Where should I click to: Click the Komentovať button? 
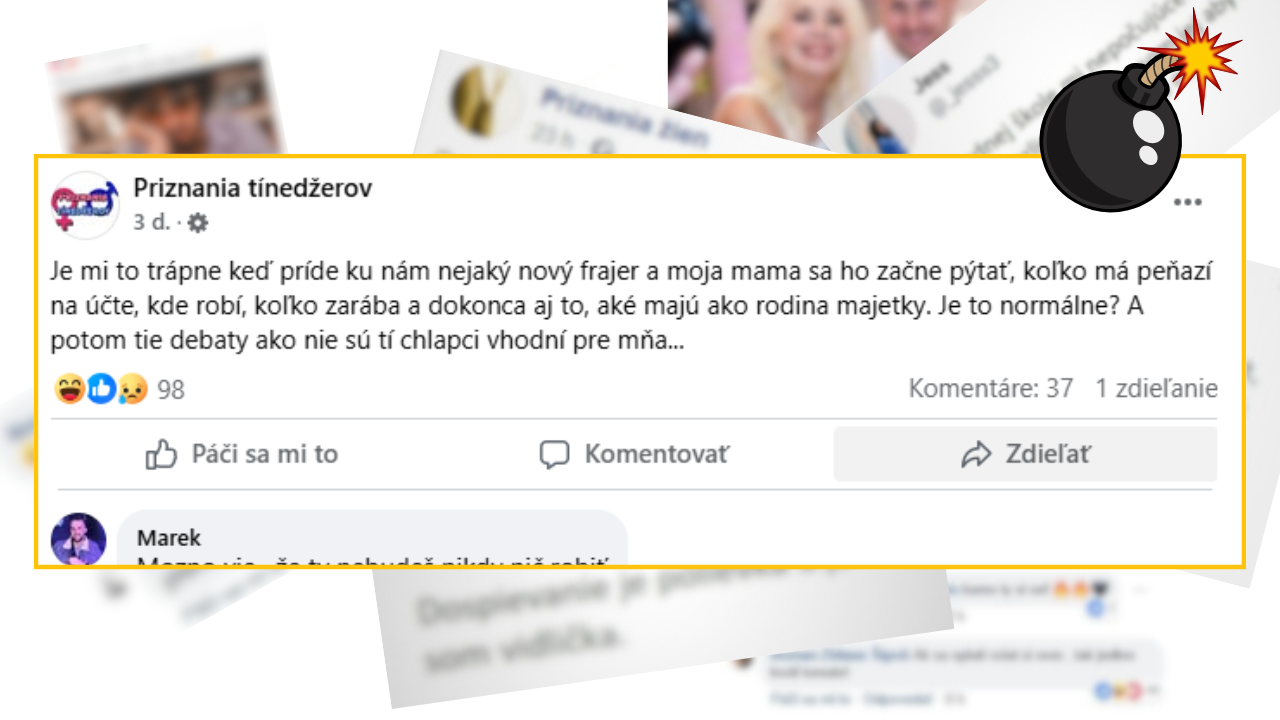635,455
